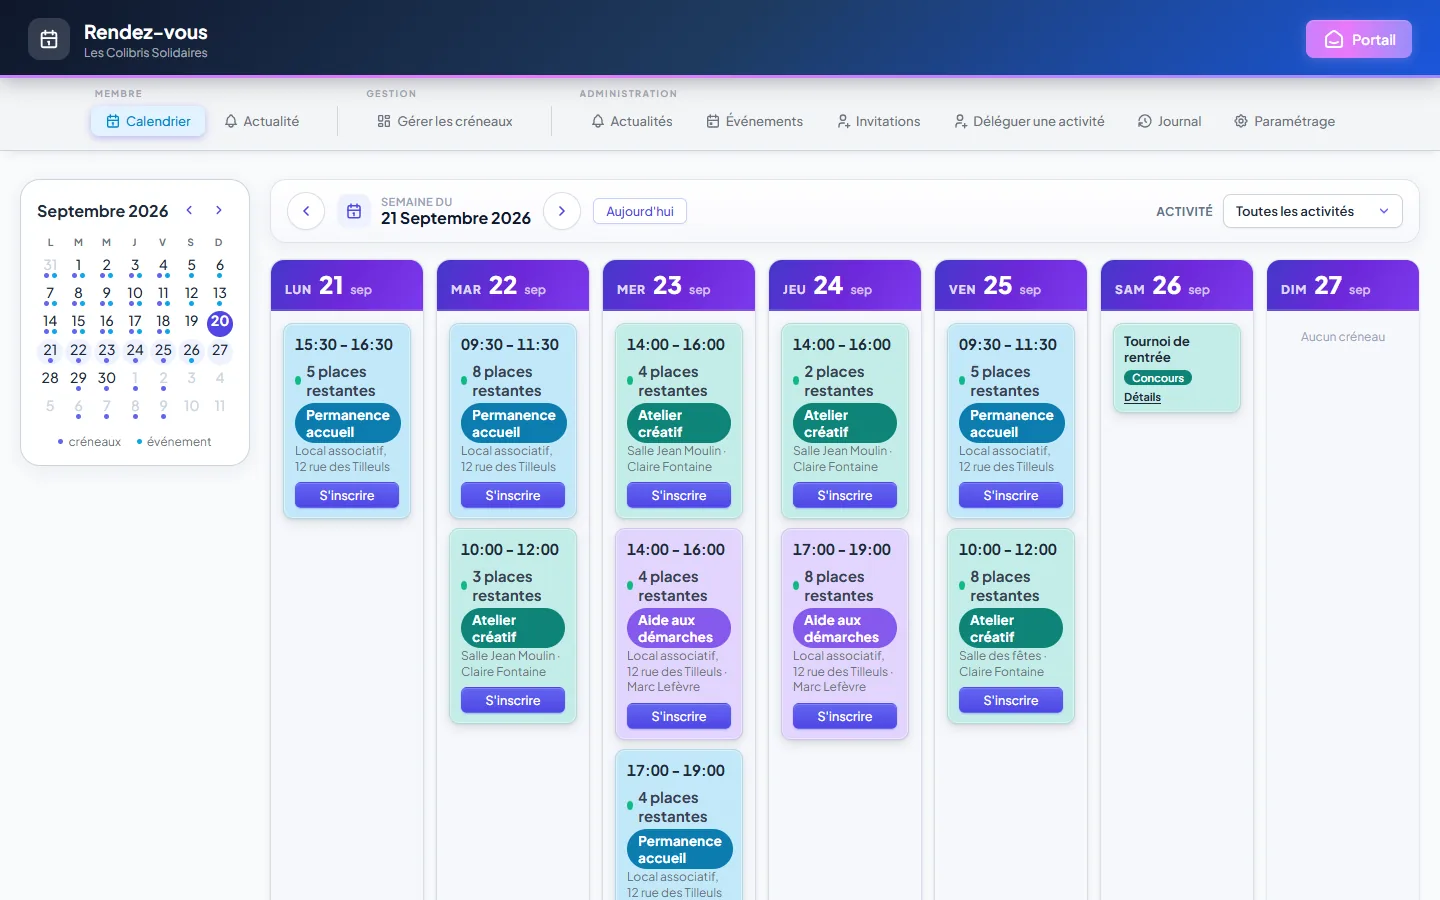Open the Invitations section
1440x900 pixels.
point(879,121)
